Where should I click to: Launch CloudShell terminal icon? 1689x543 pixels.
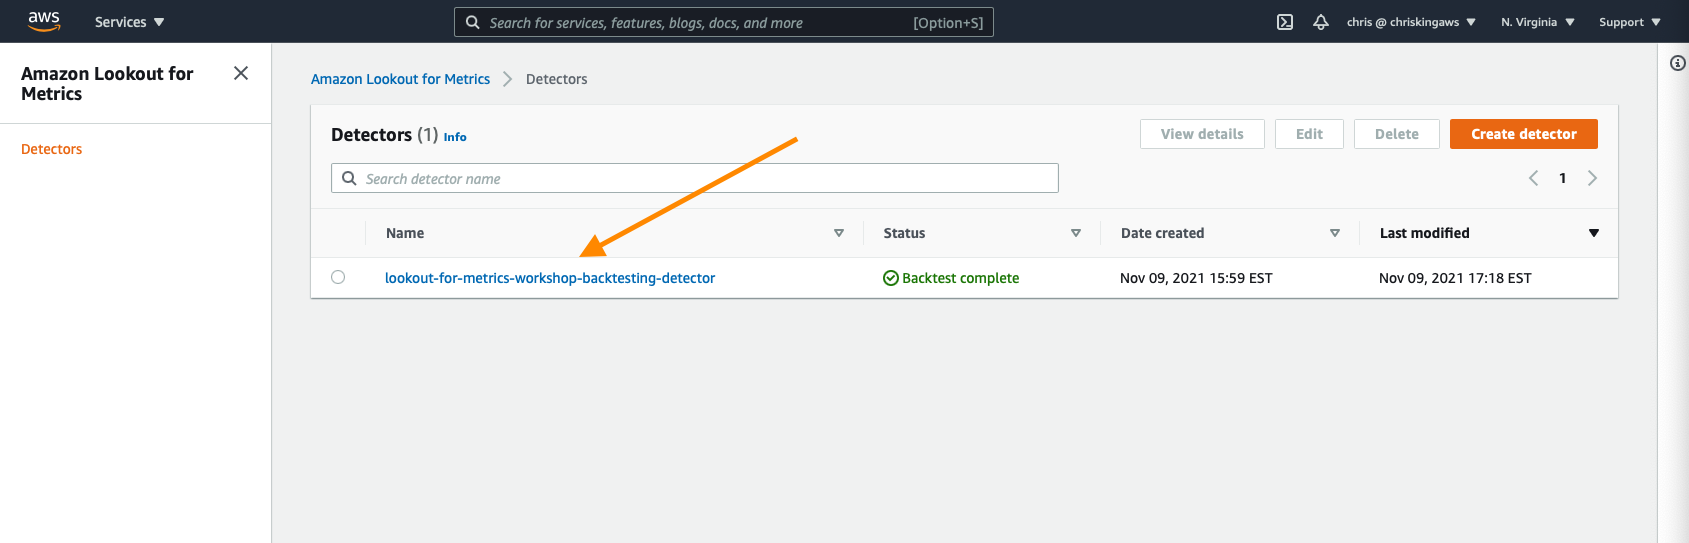(1285, 22)
